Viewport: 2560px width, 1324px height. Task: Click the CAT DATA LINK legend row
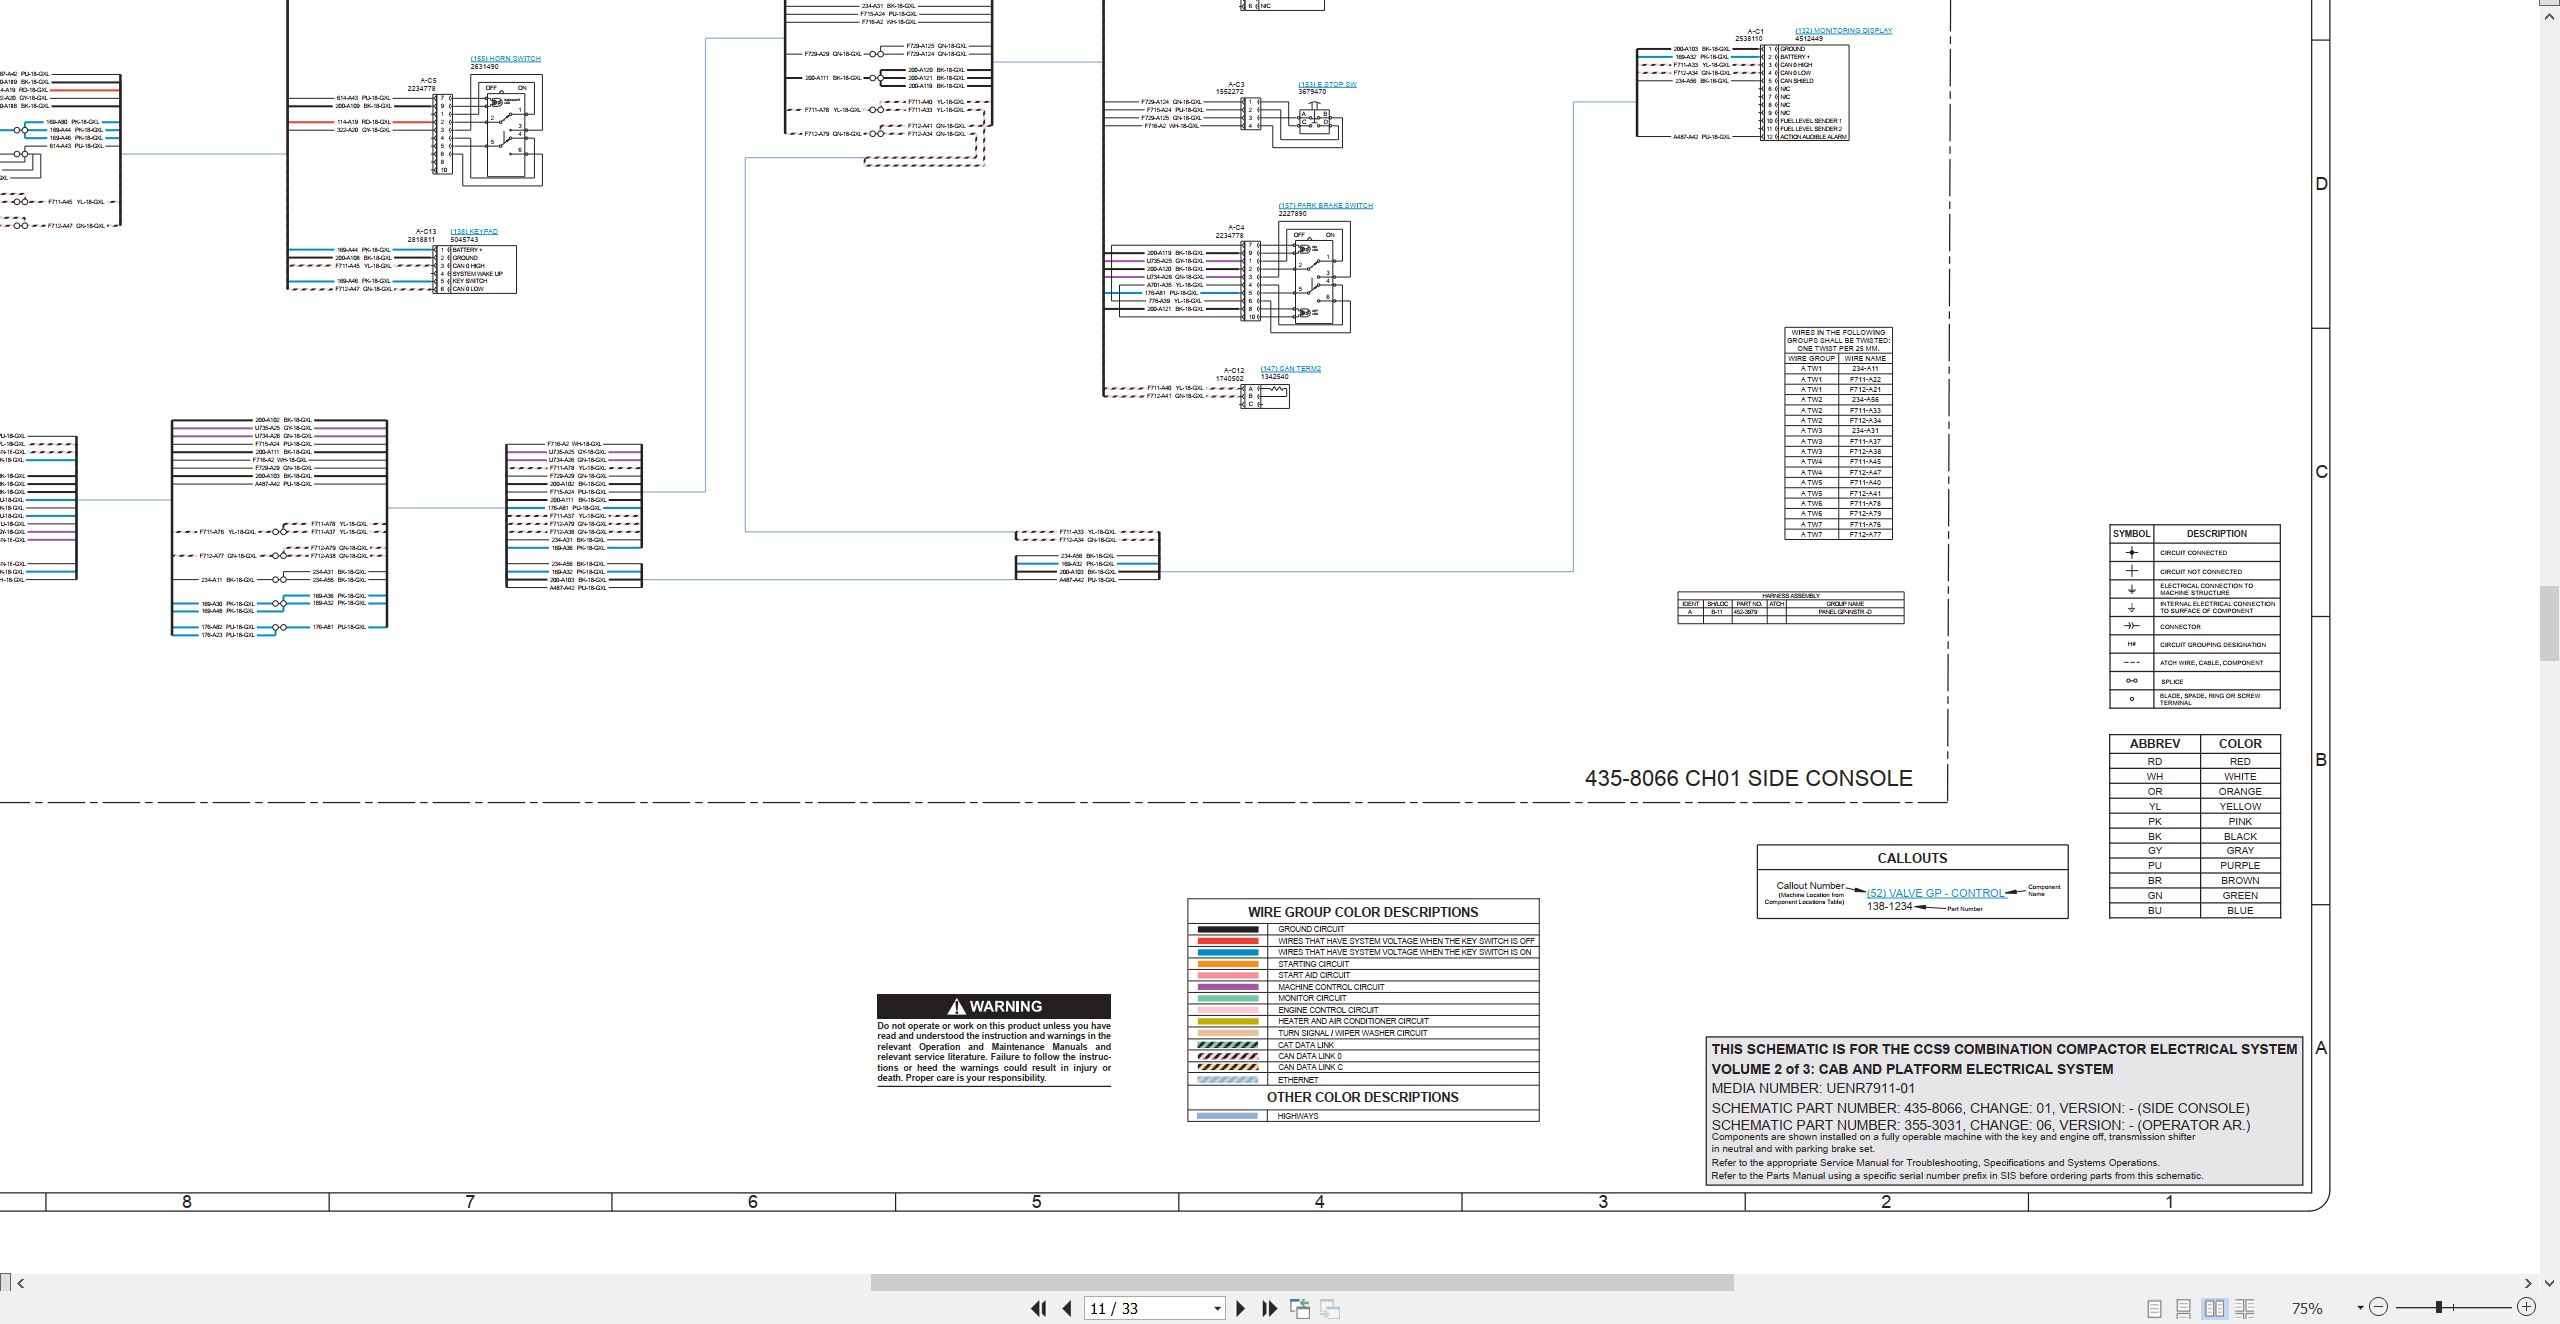1363,1045
